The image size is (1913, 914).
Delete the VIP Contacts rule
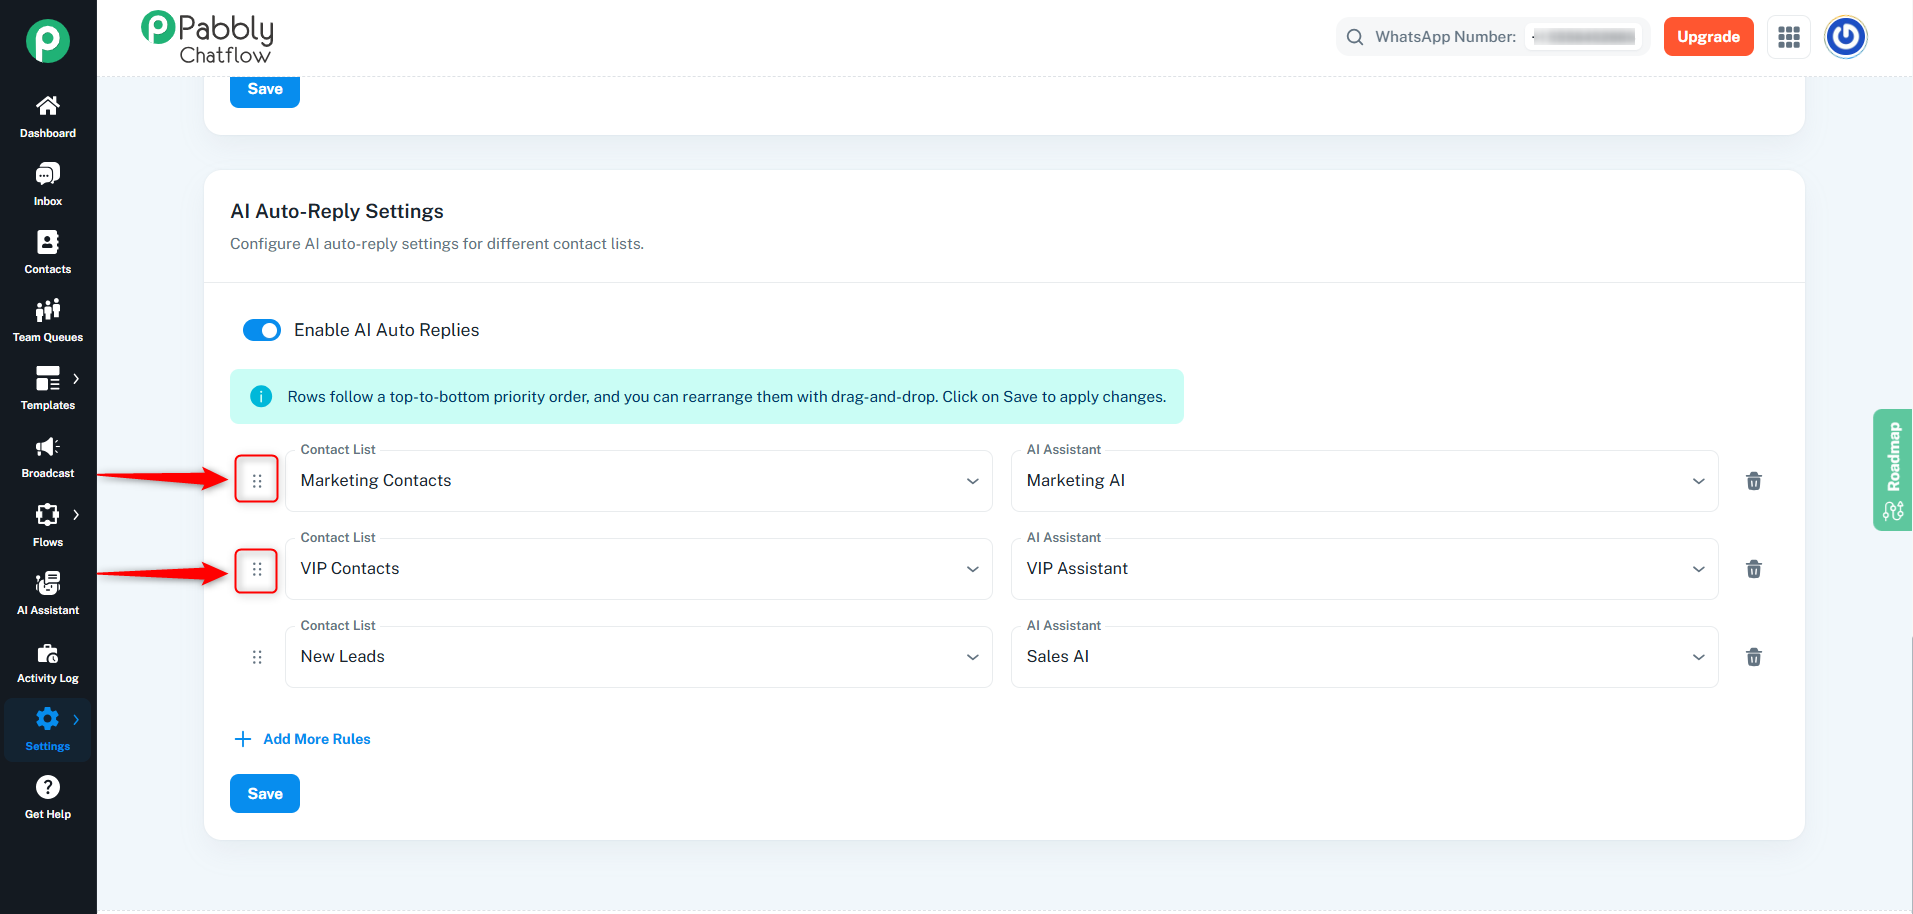(x=1754, y=569)
